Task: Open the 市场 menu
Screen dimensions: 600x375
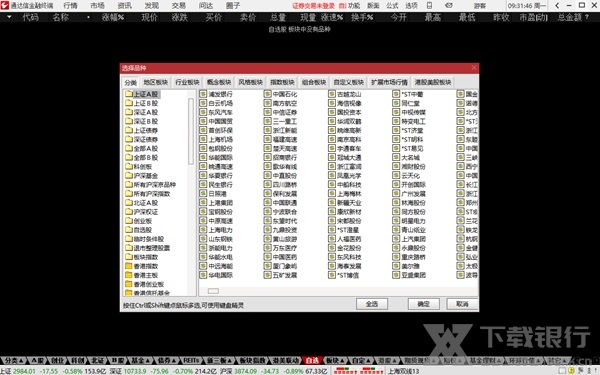Action: point(98,5)
